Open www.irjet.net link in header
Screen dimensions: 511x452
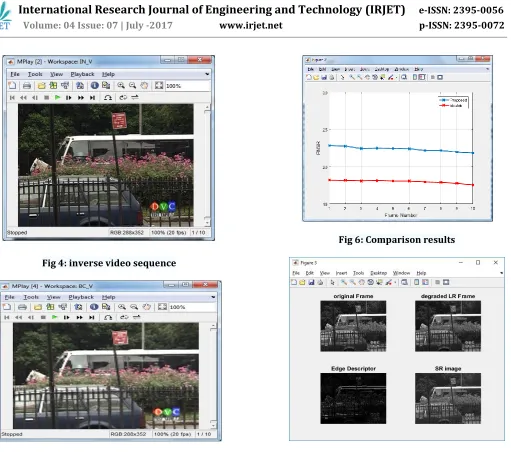point(251,25)
